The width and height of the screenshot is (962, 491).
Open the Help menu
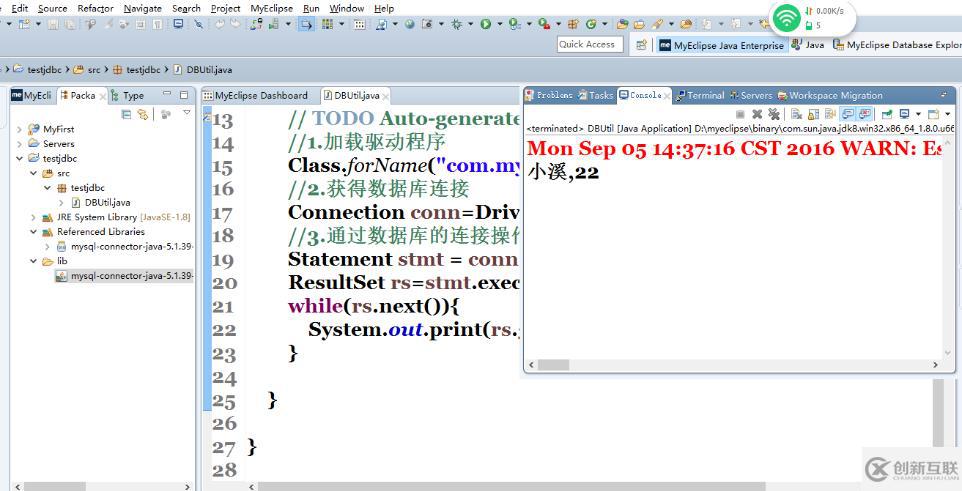384,9
